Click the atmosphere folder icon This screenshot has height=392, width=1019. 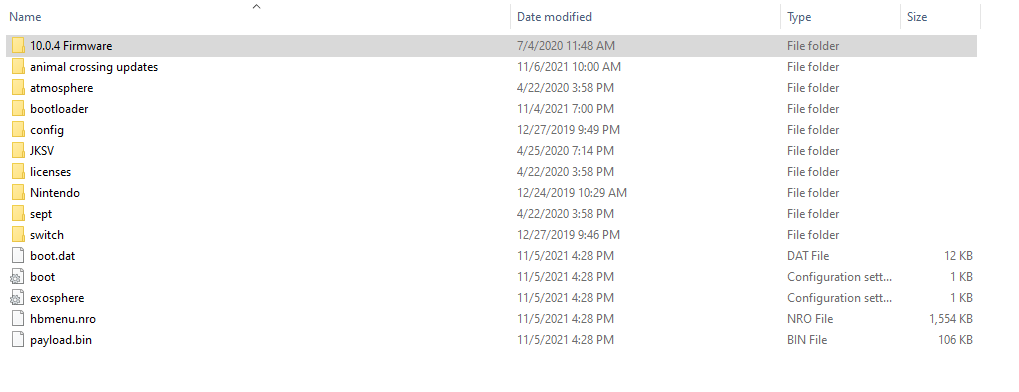18,88
